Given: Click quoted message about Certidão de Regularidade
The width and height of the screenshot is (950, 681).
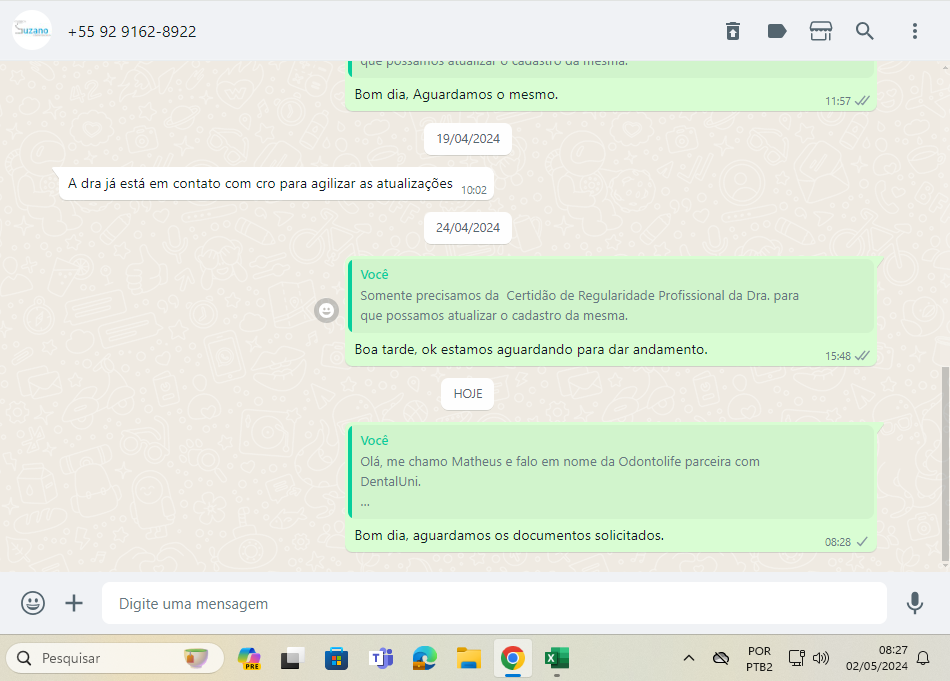Looking at the screenshot, I should [x=610, y=296].
